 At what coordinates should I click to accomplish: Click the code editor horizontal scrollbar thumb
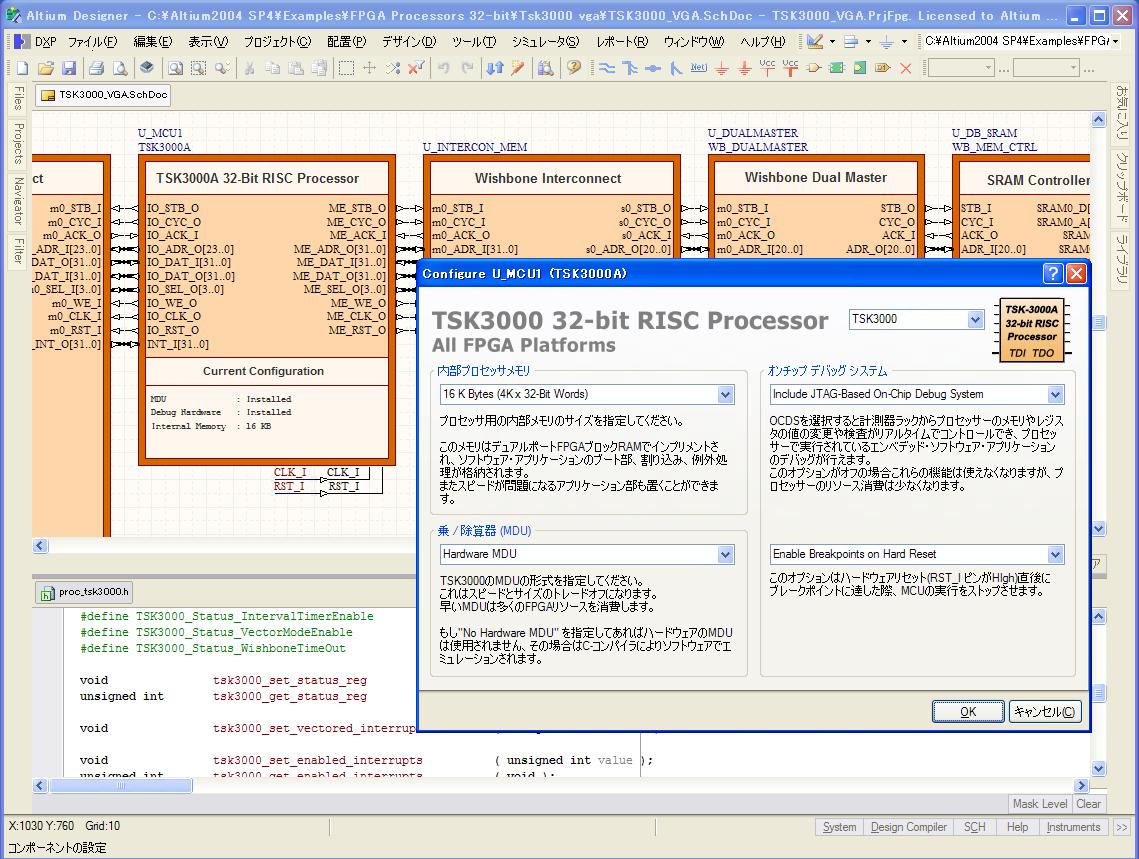click(121, 786)
